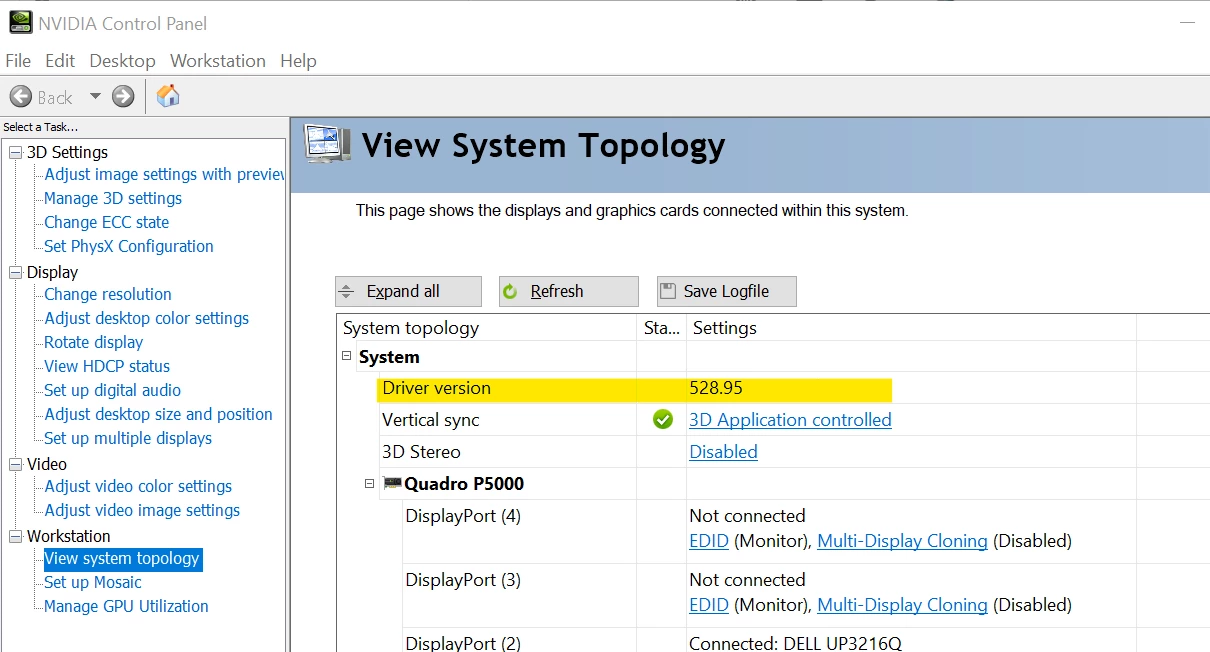
Task: Click the Forward arrow icon
Action: (123, 96)
